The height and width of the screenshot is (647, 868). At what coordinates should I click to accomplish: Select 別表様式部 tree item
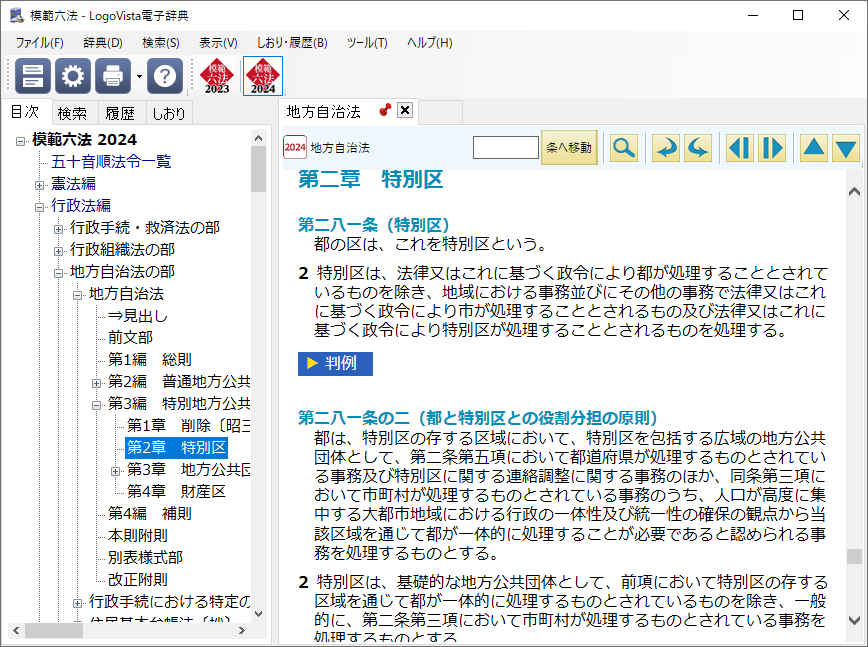[146, 557]
